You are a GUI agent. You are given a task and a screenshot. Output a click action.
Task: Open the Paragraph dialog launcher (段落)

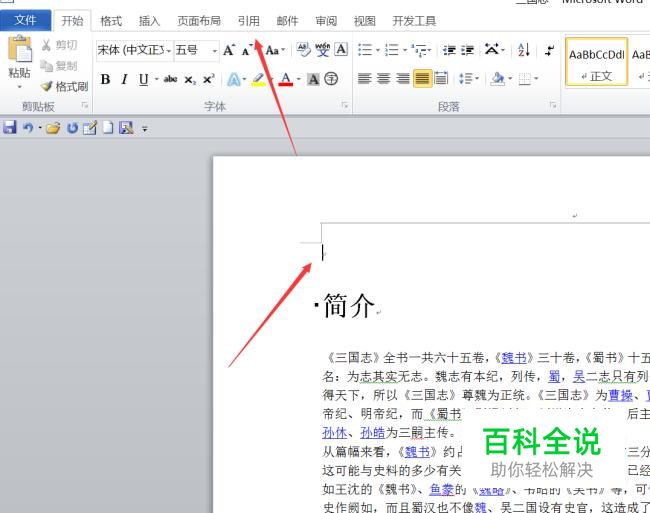553,106
